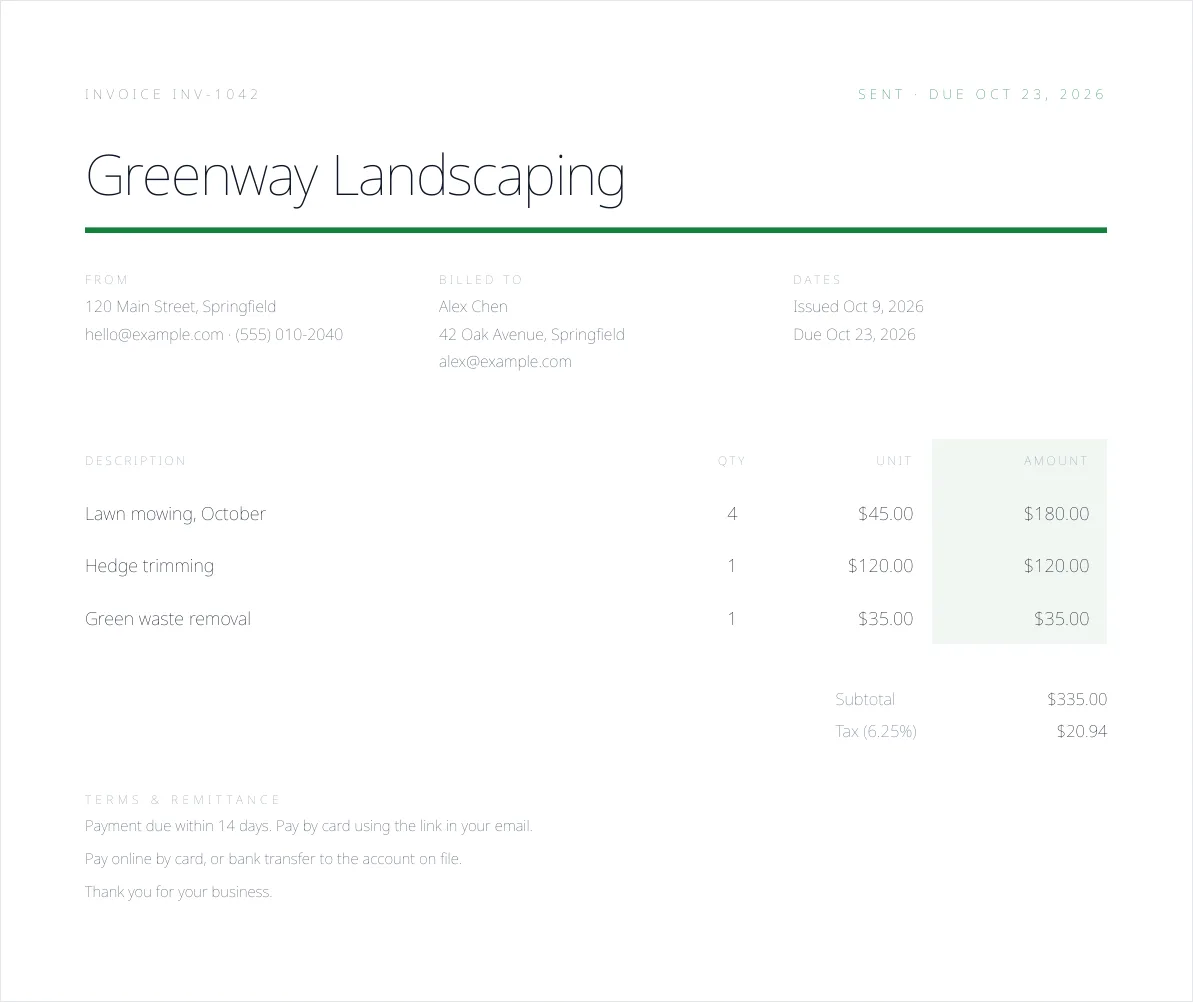This screenshot has width=1193, height=1002.
Task: Click the address '42 Oak Avenue, Springfield'
Action: [532, 335]
